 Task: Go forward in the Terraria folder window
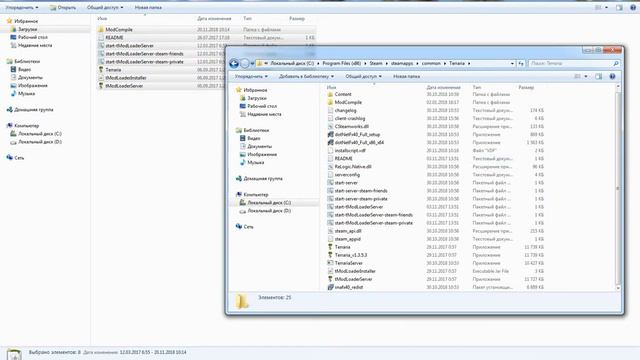point(244,63)
